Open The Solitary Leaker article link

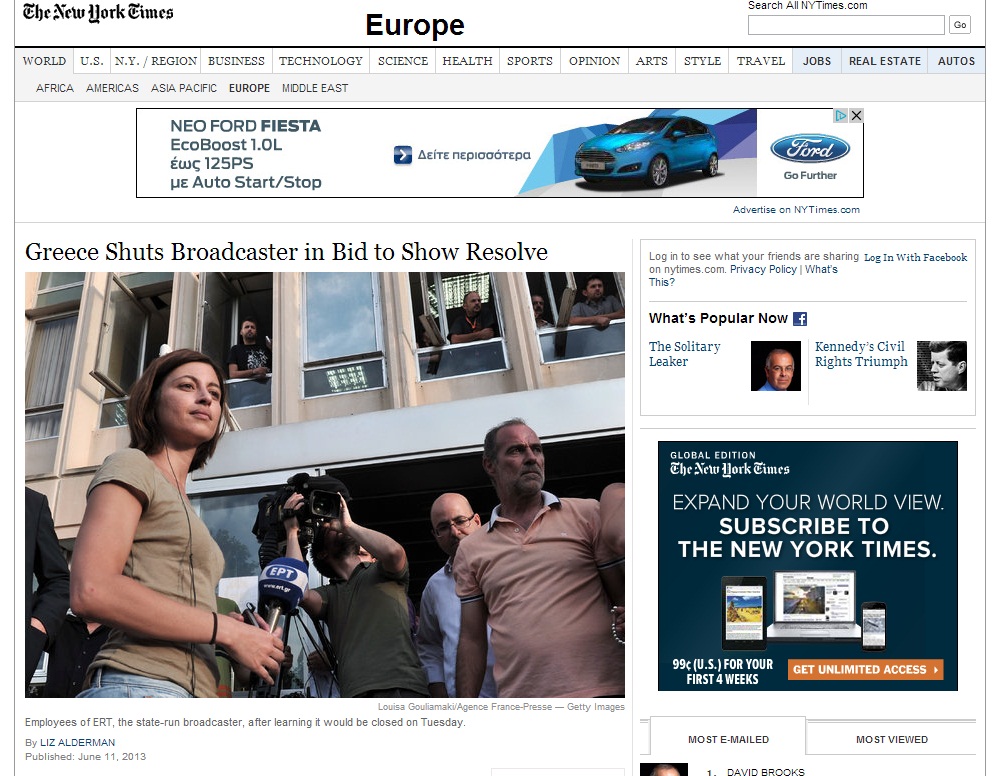[684, 354]
